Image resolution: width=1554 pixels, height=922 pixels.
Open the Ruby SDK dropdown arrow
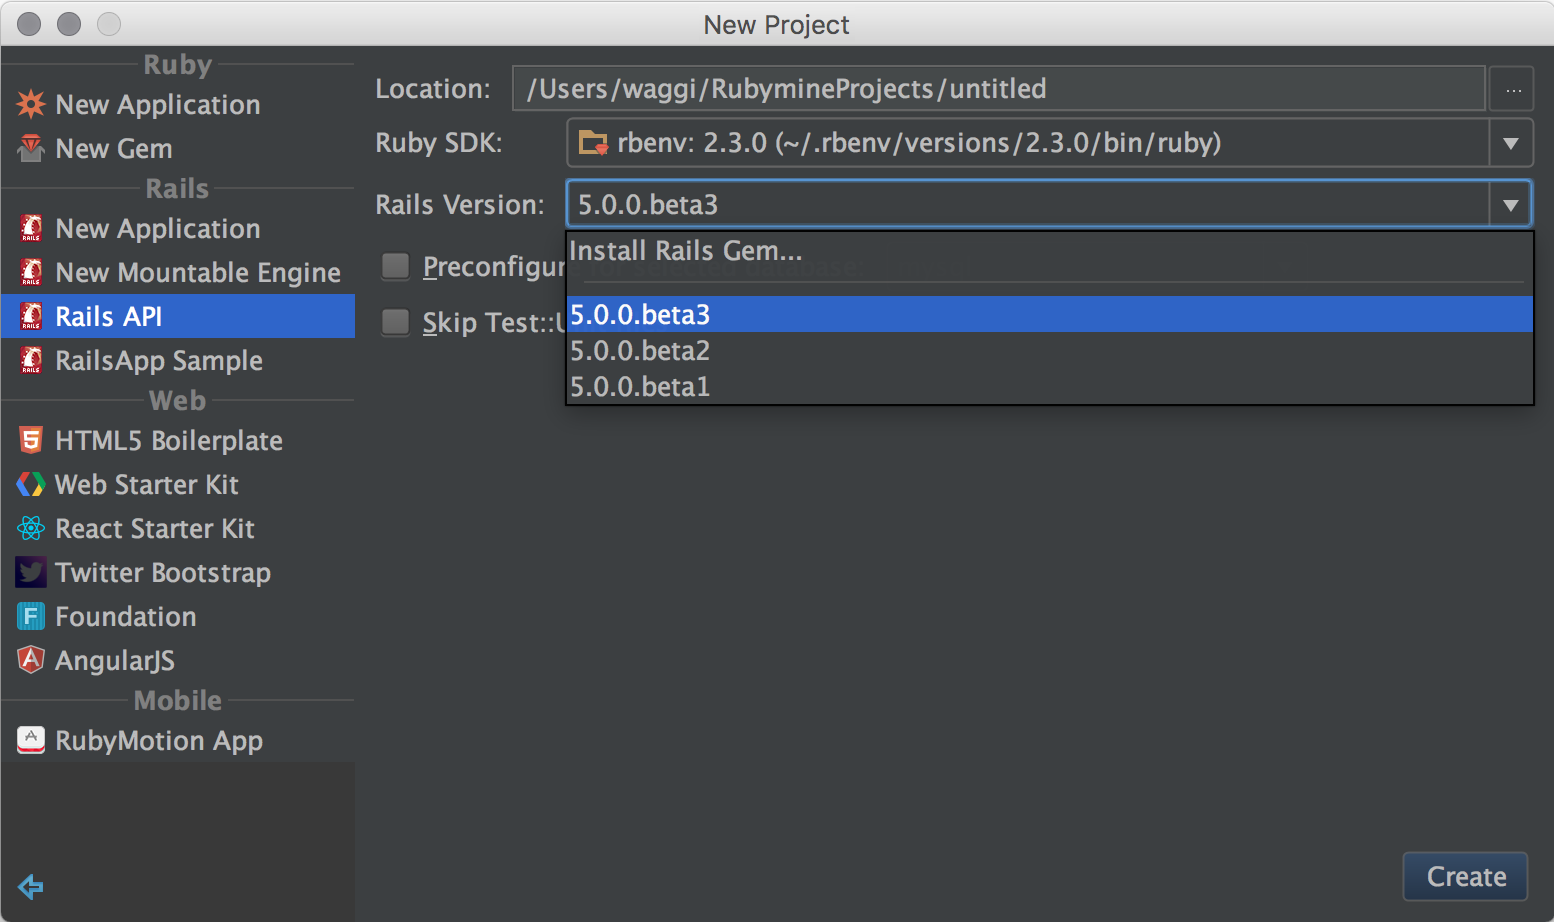1510,143
